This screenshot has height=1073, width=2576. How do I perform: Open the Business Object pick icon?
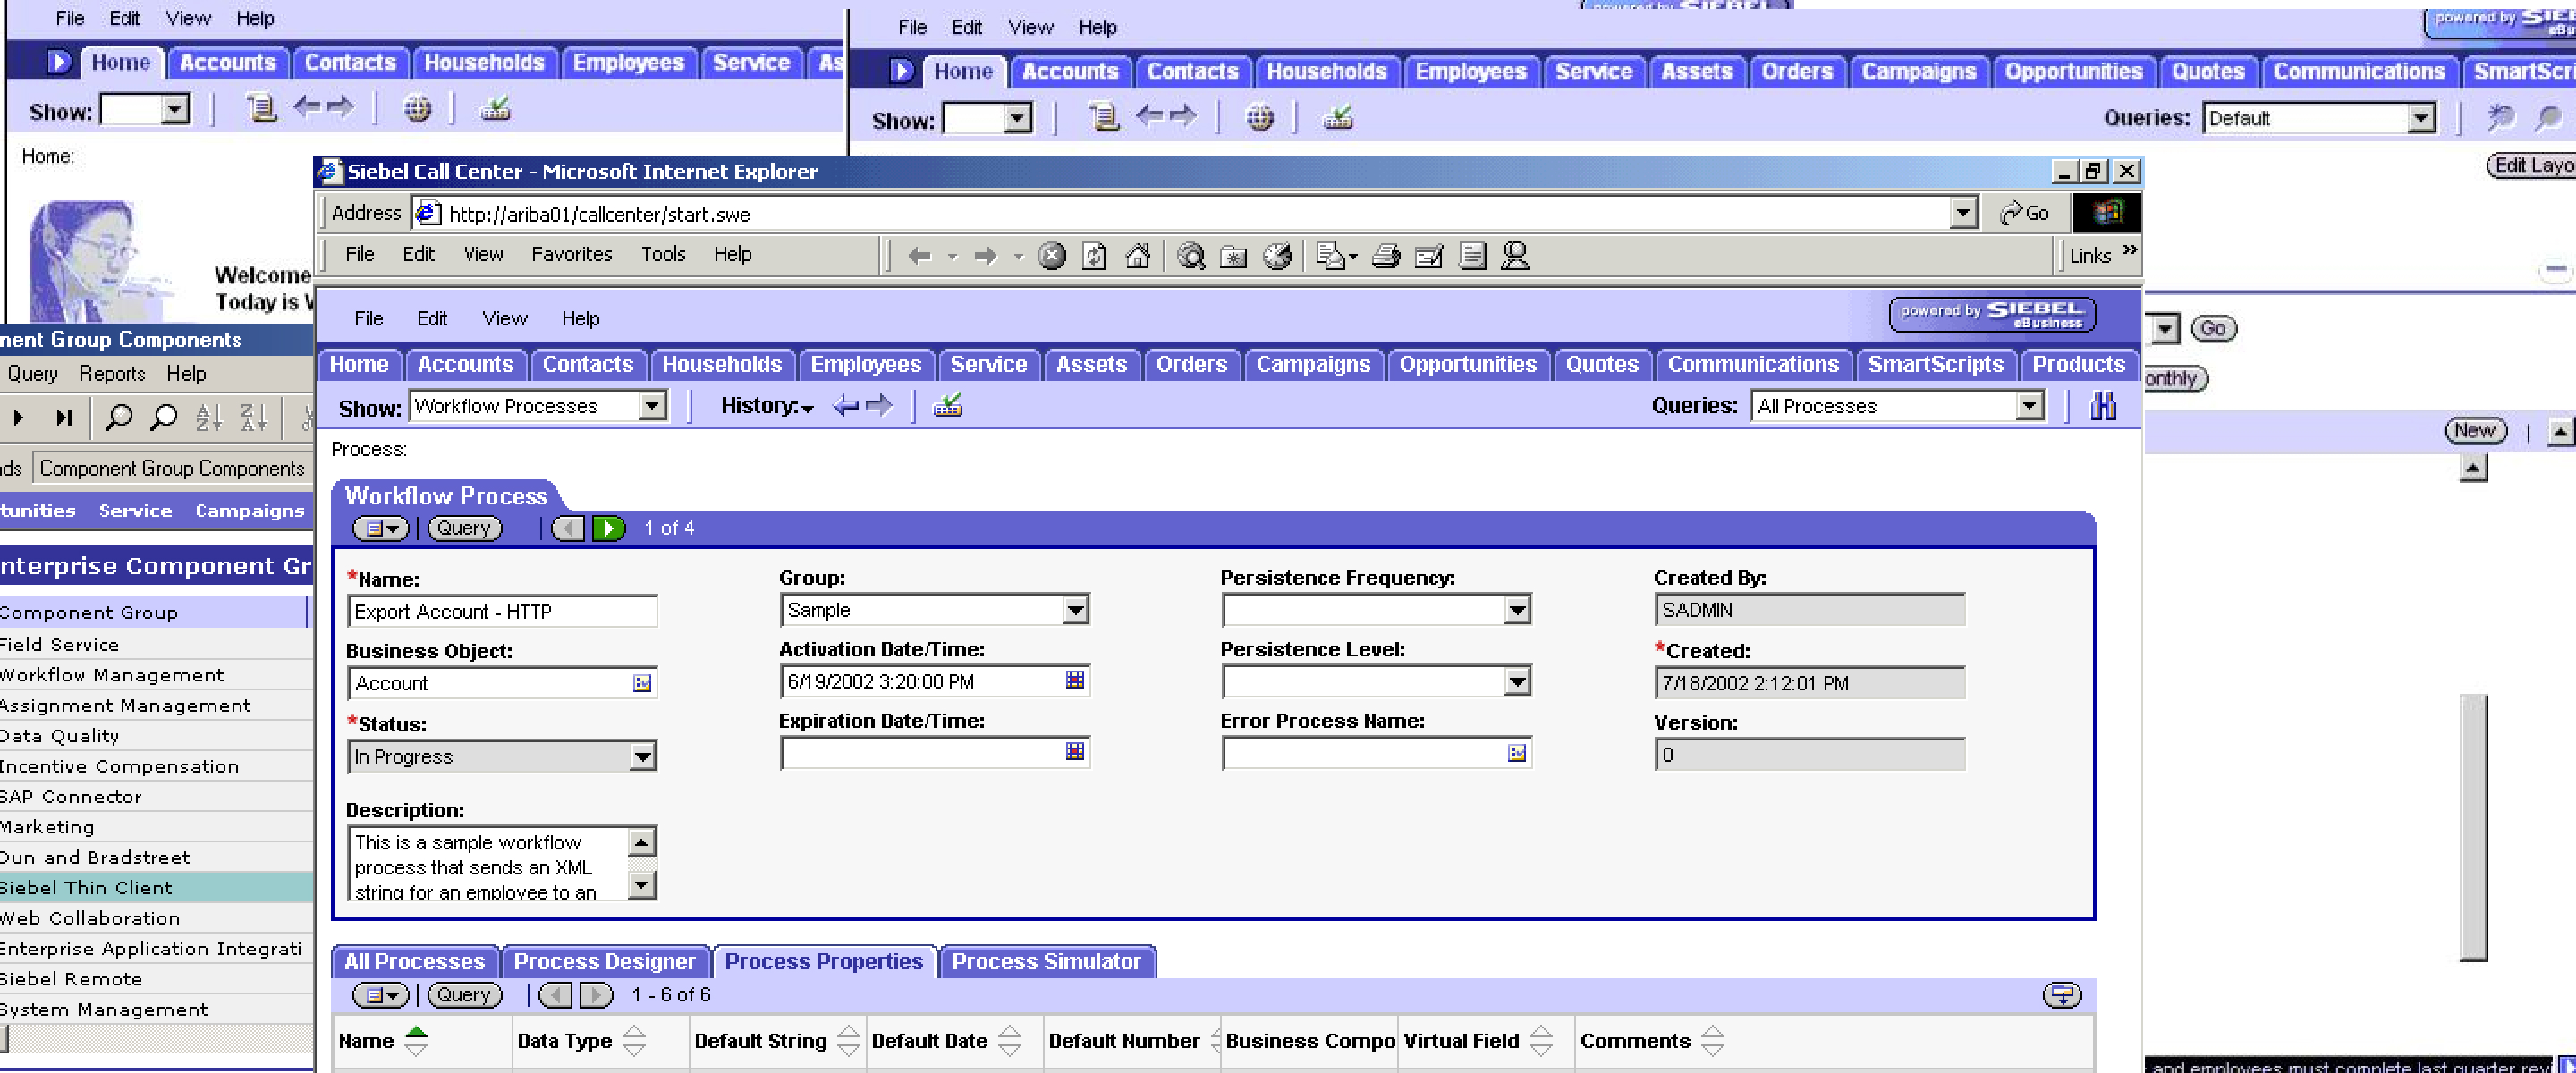coord(642,683)
